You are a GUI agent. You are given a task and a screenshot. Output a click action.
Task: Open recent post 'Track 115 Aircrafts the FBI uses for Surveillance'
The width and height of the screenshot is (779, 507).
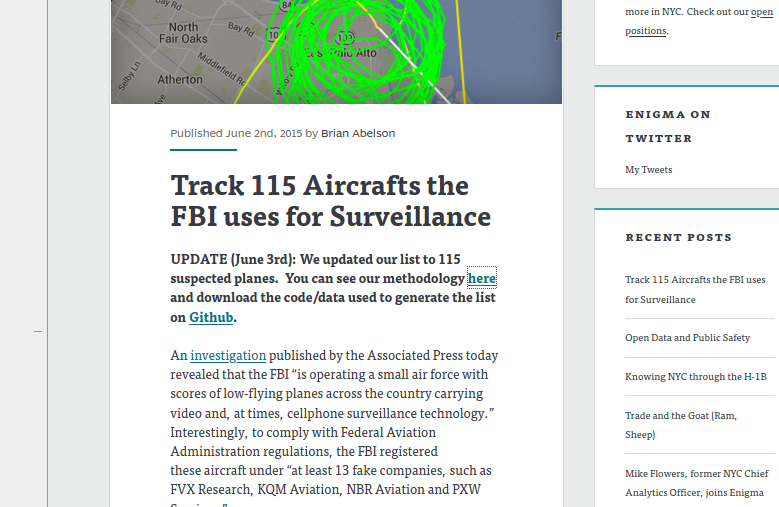coord(695,290)
